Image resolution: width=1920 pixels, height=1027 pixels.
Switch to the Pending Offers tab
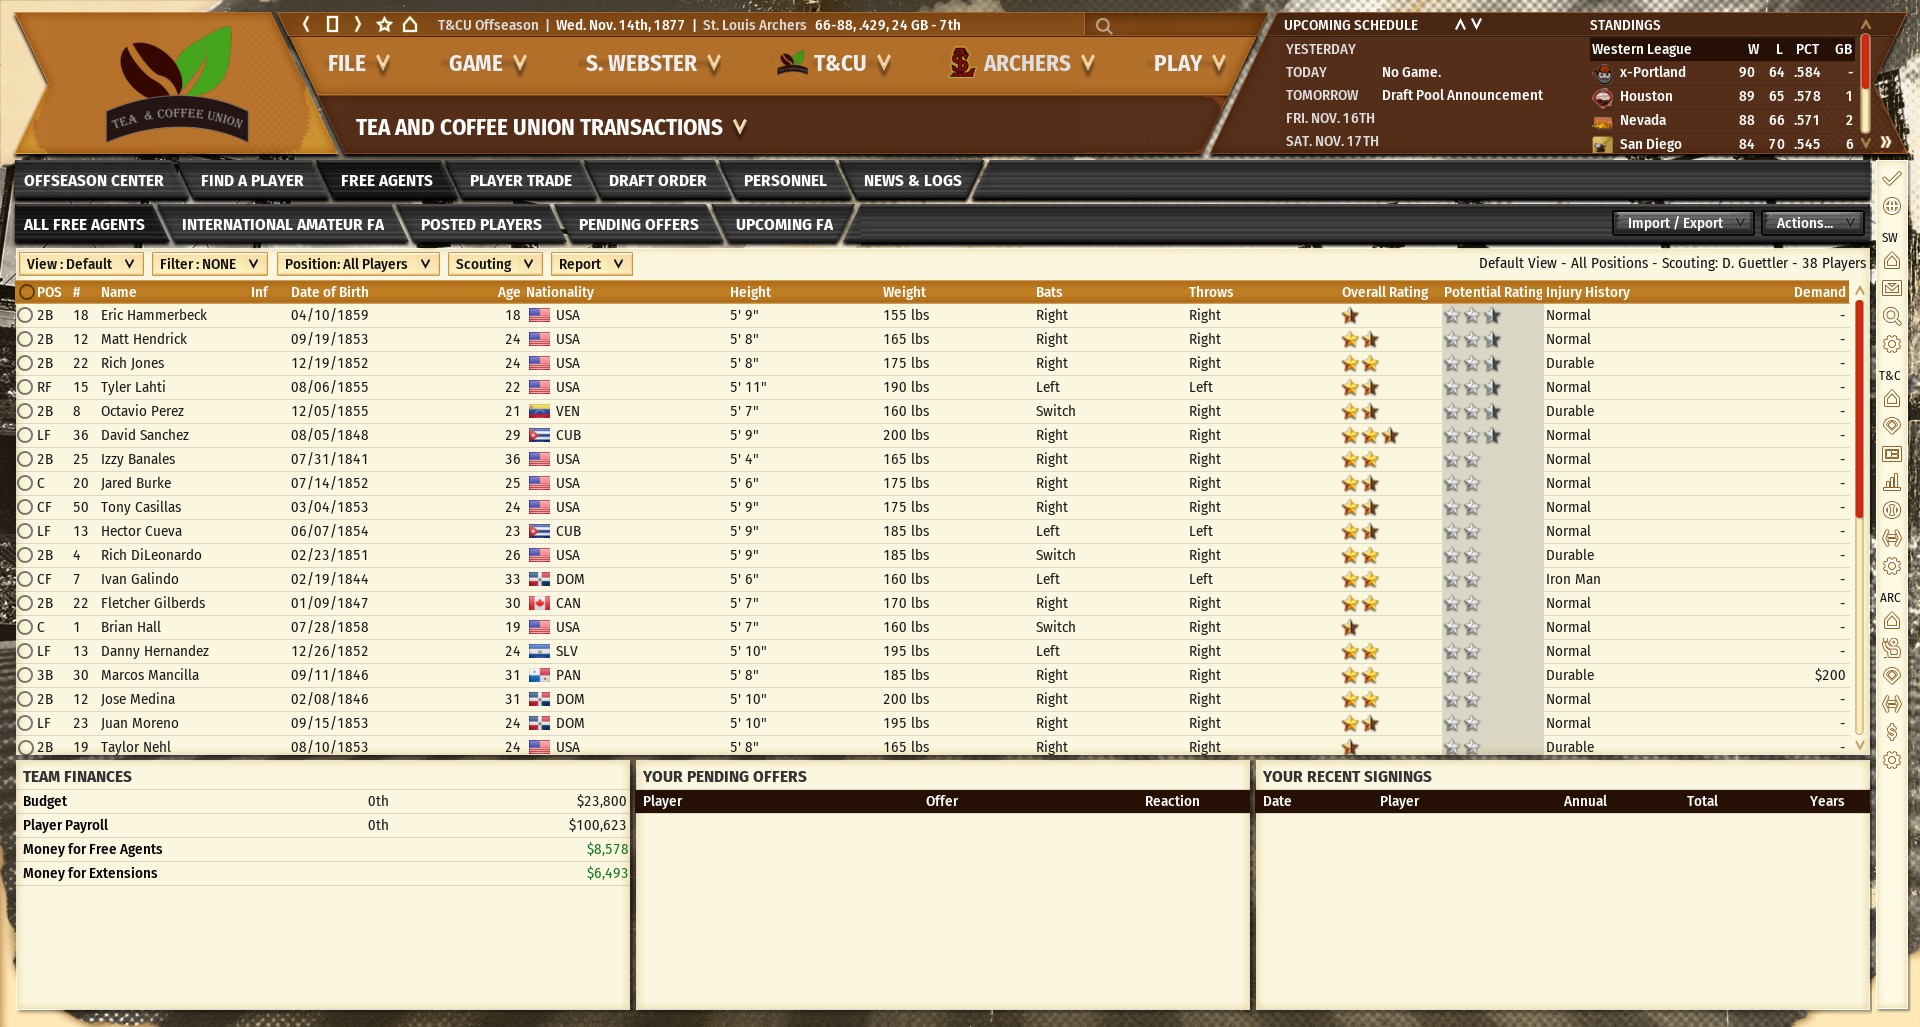pyautogui.click(x=638, y=225)
